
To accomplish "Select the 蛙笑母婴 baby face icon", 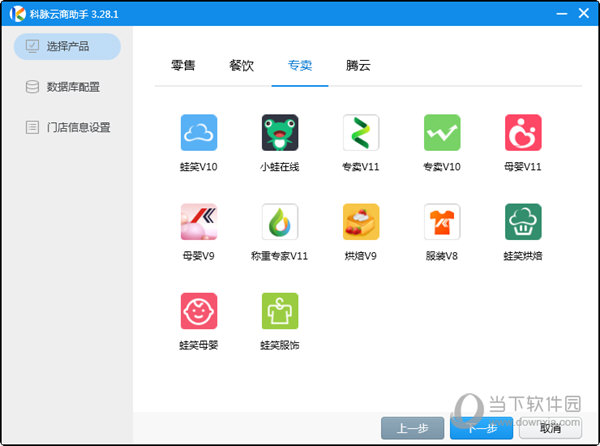I will coord(199,311).
